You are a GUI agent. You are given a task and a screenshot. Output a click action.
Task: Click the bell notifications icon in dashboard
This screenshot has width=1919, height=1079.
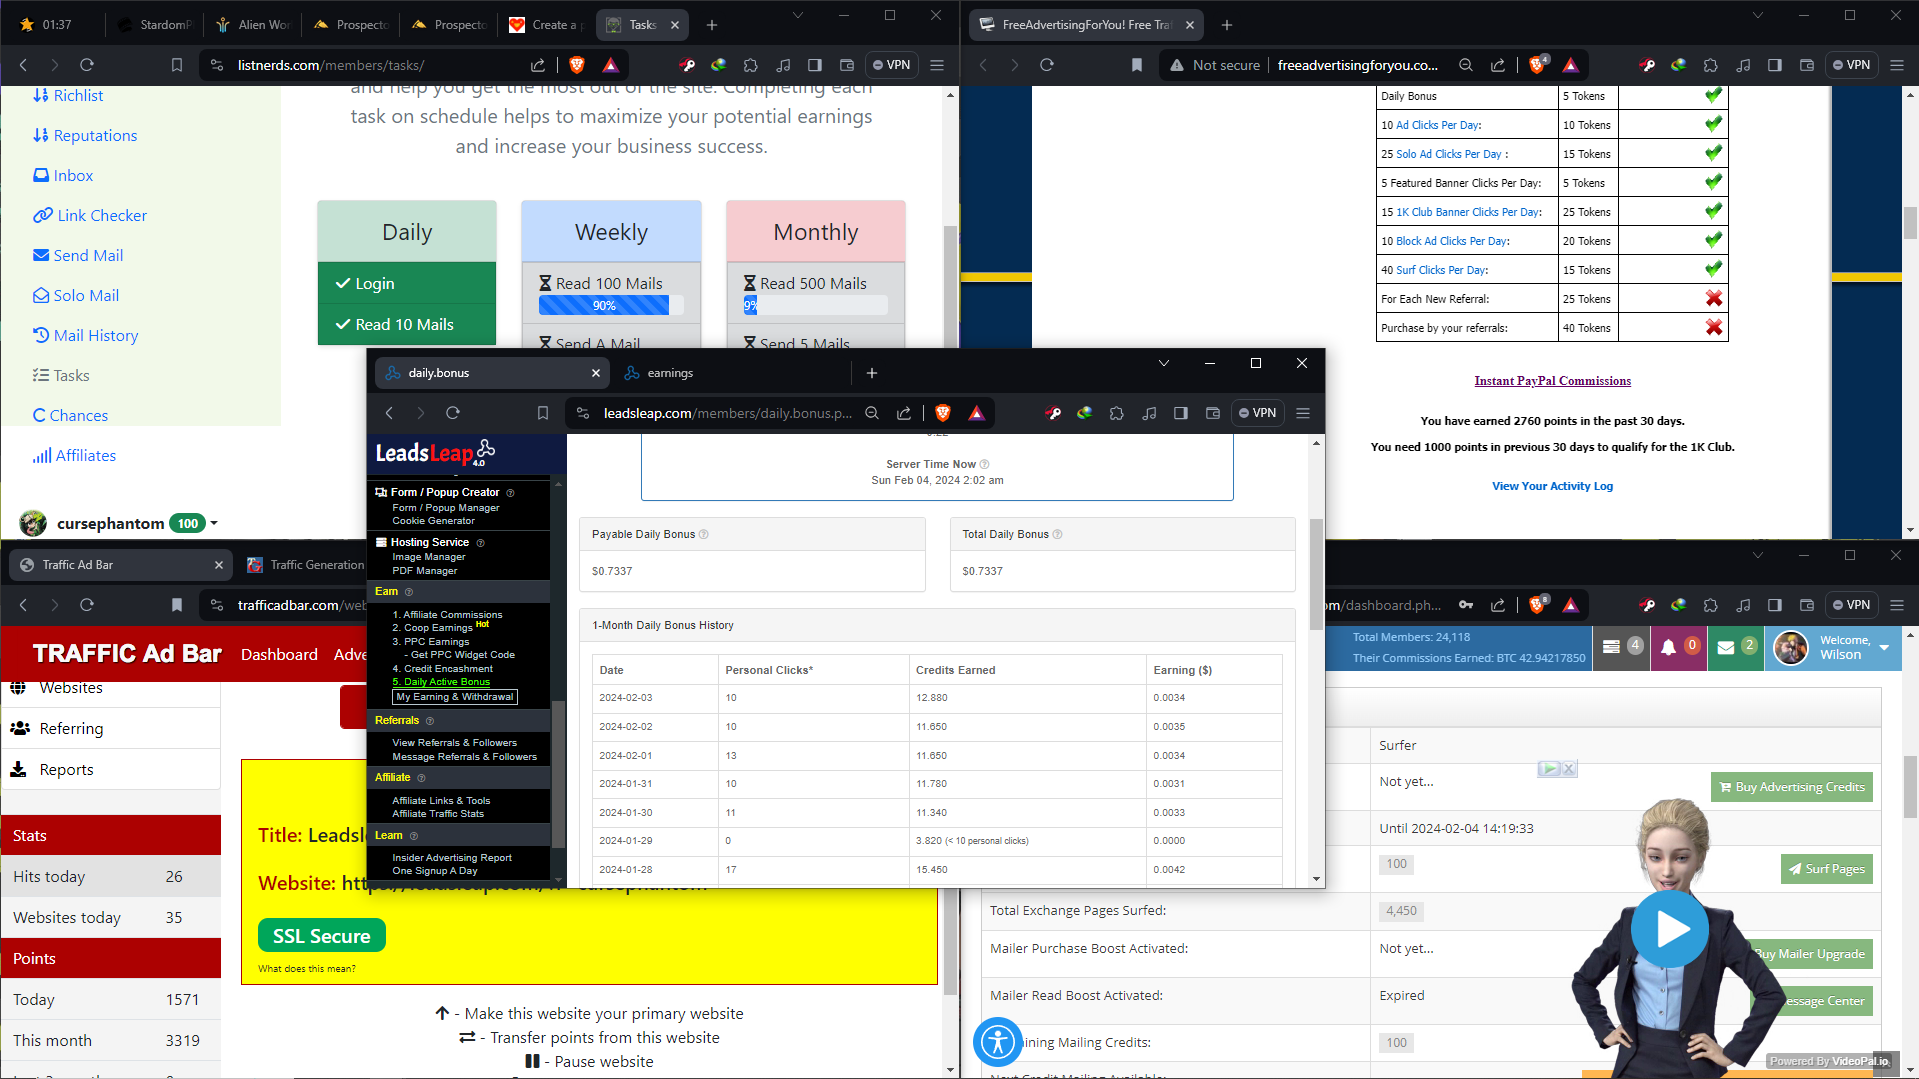click(1668, 647)
